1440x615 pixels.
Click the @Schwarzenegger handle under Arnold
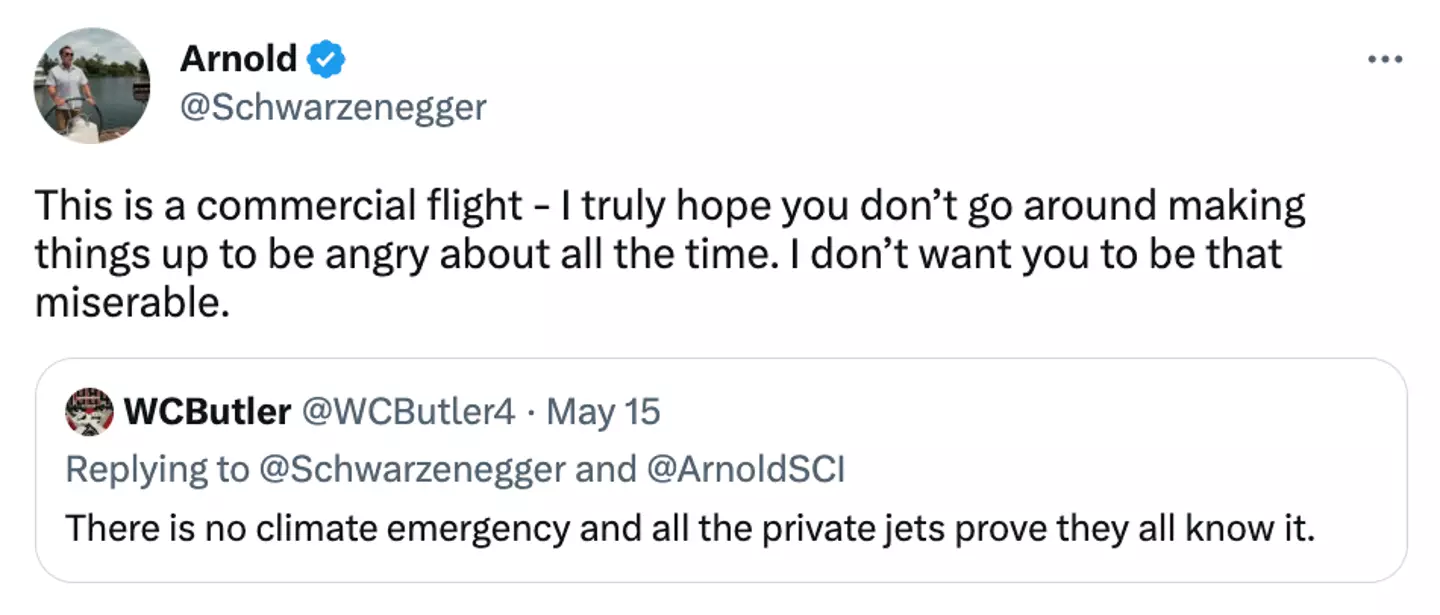coord(332,107)
